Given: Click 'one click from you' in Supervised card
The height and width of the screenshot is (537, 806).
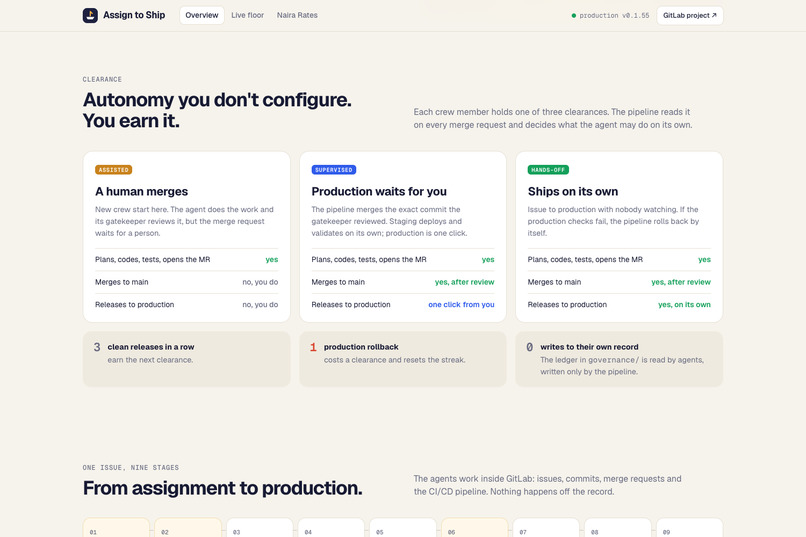Looking at the screenshot, I should tap(461, 304).
